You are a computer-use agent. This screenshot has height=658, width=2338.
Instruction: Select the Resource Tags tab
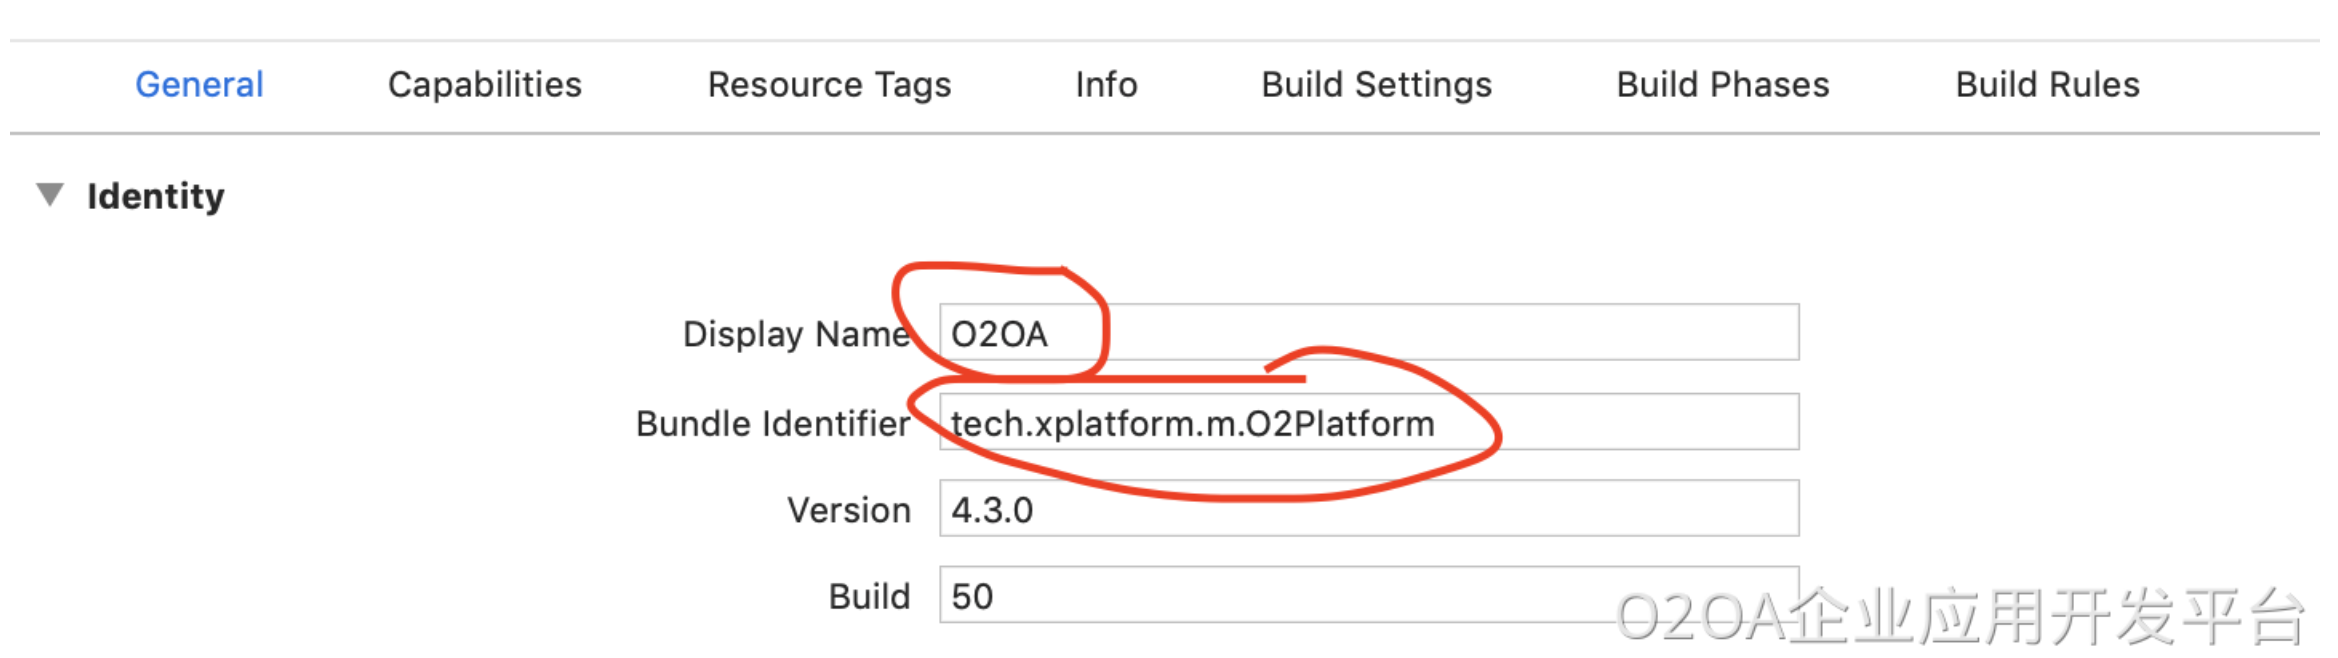(829, 85)
